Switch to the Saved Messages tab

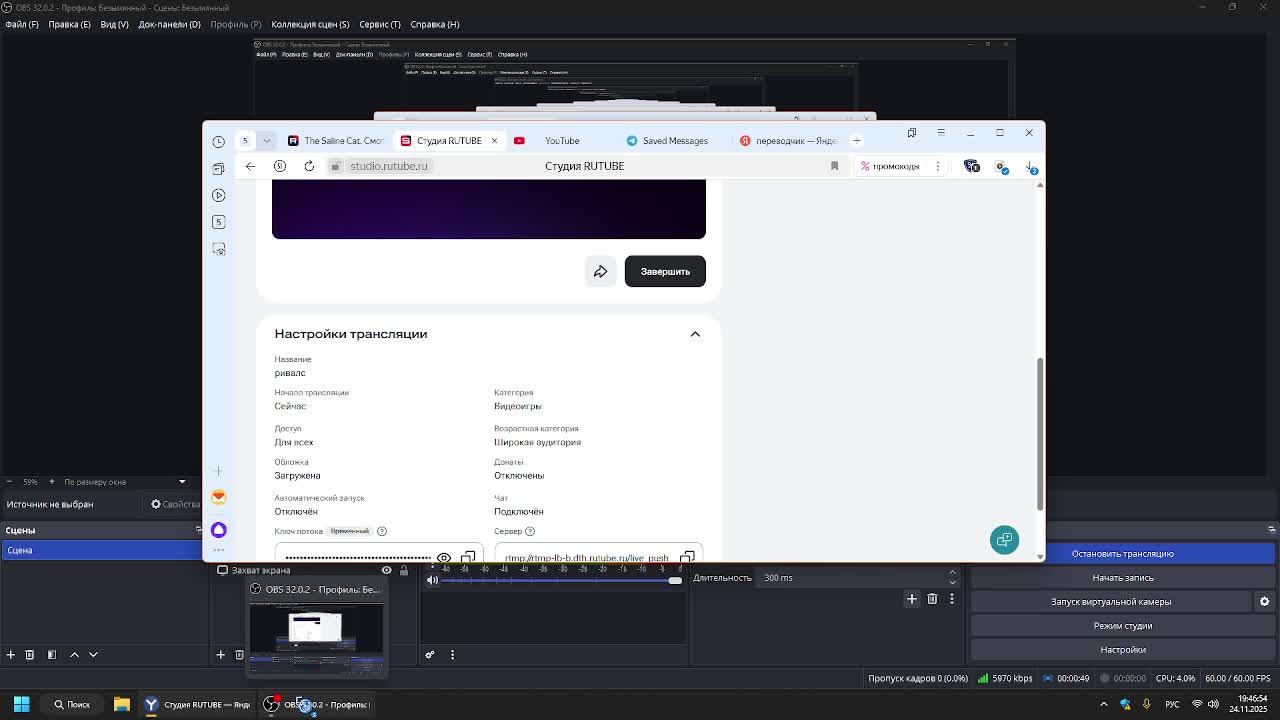(674, 141)
